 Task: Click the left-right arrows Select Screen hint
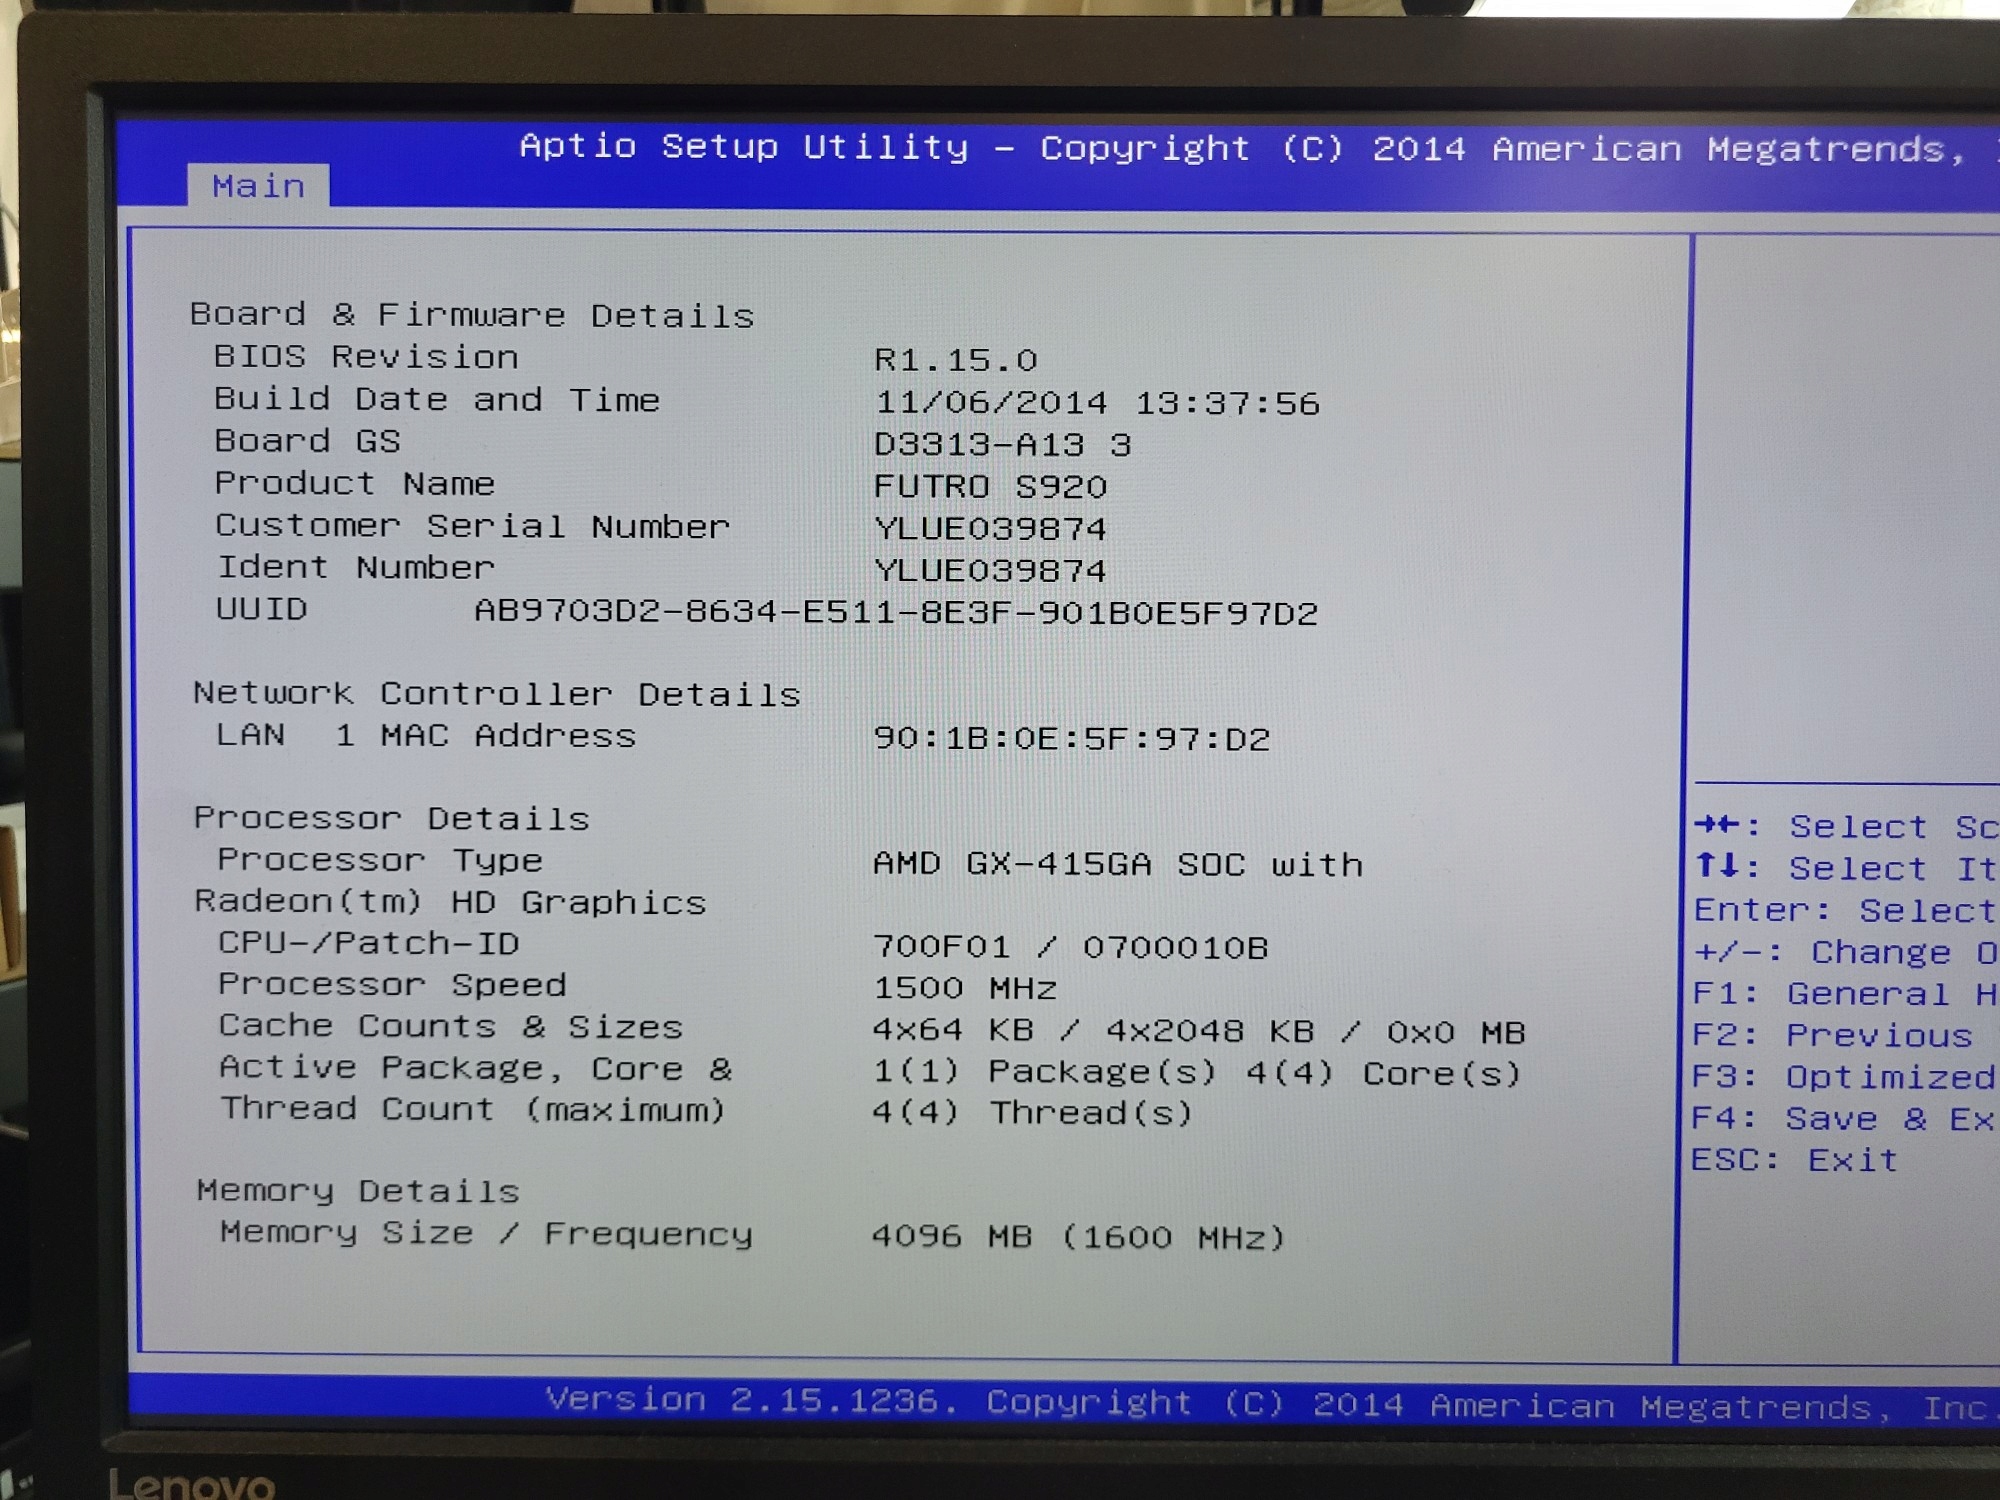(x=1845, y=826)
